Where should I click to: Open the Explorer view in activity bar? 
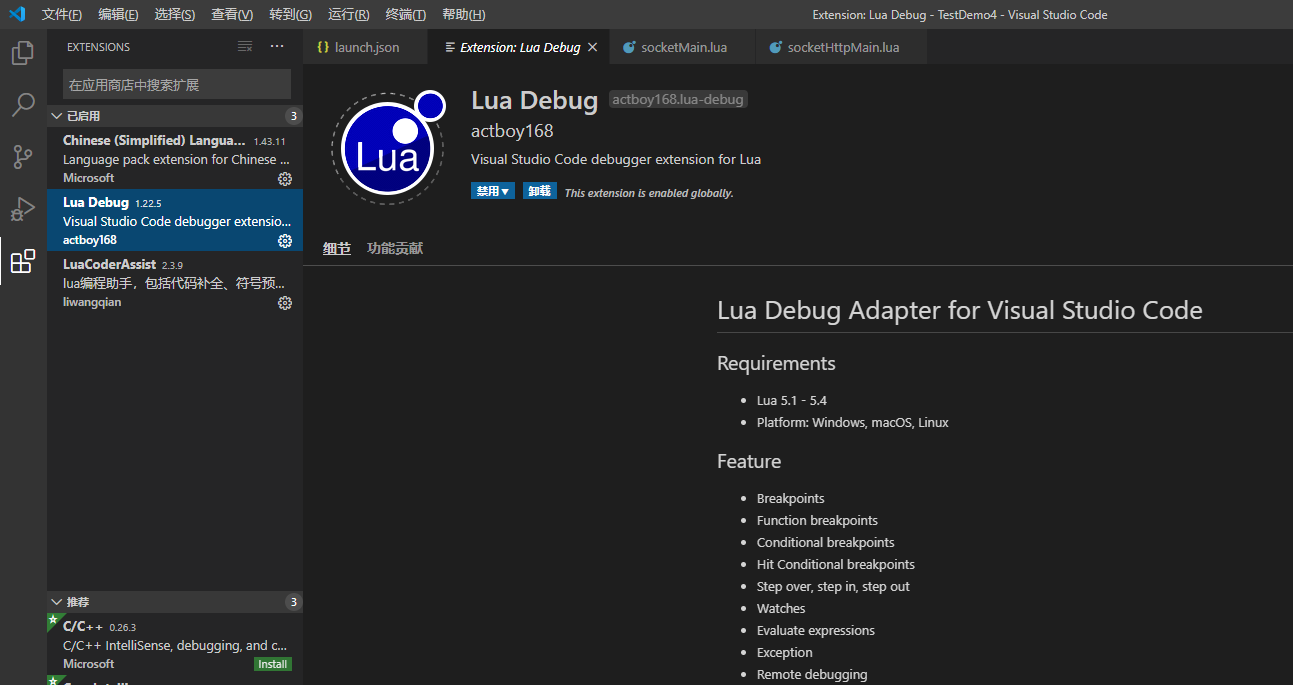tap(23, 53)
